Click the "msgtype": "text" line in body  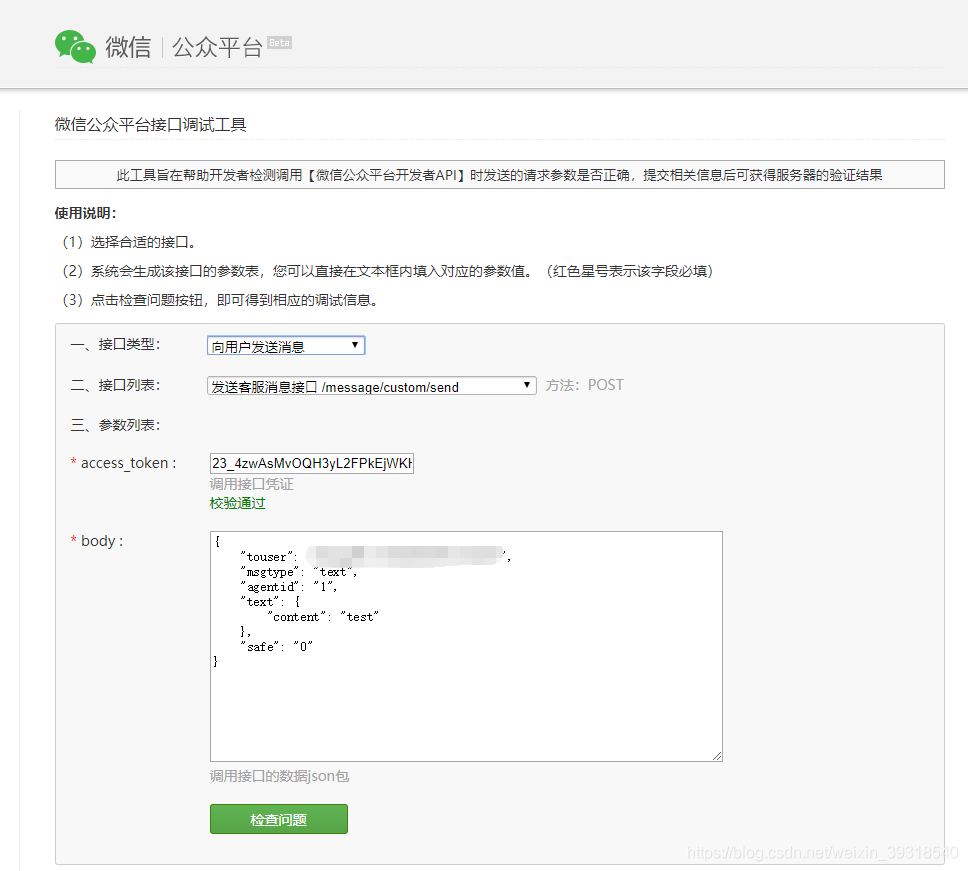(299, 572)
